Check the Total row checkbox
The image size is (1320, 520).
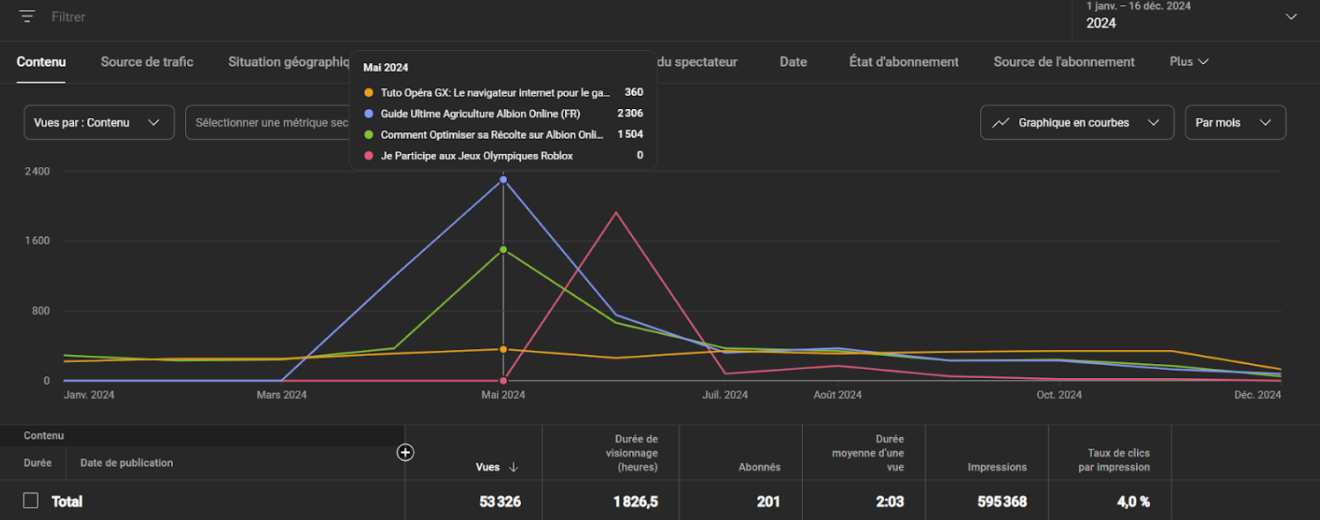click(x=31, y=500)
